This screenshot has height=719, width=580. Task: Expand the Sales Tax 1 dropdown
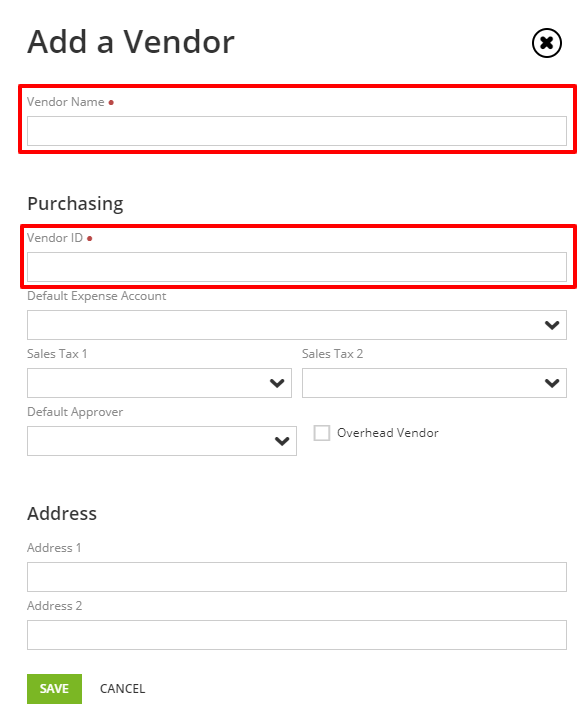159,383
